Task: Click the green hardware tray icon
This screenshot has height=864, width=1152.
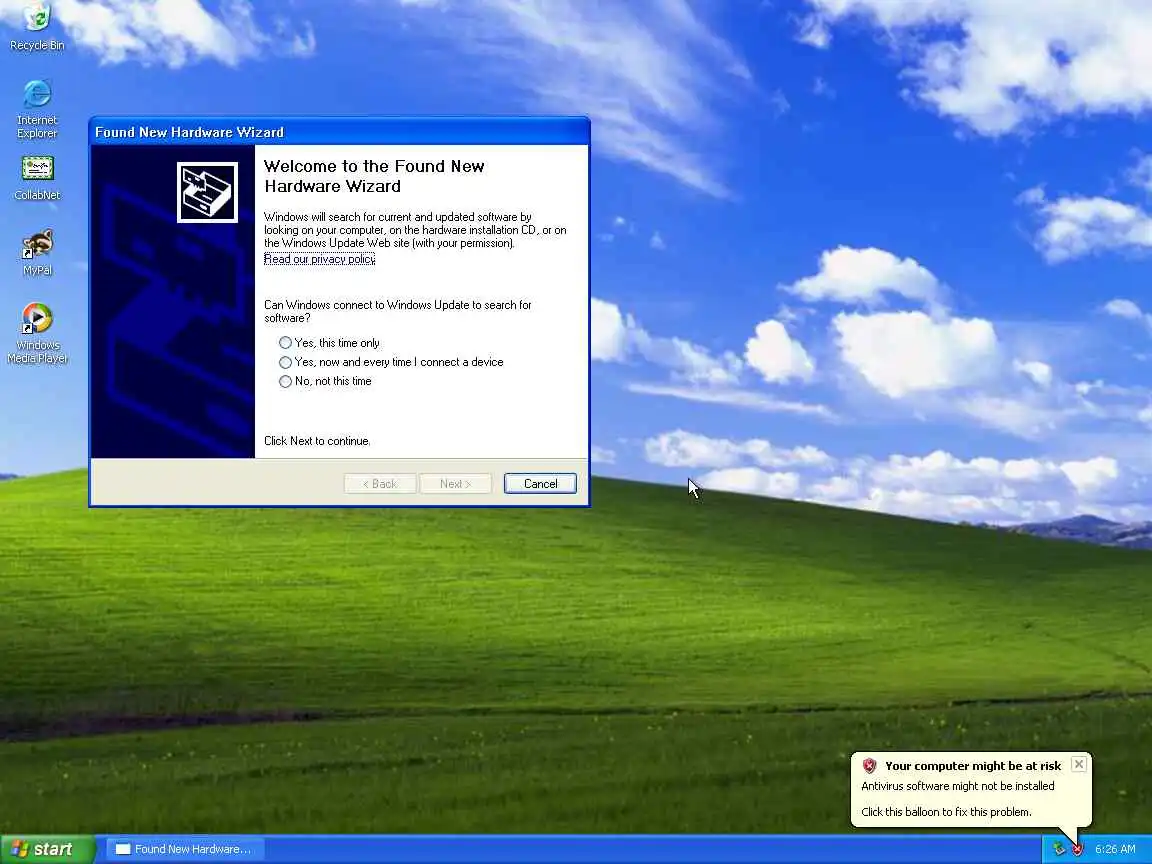Action: pyautogui.click(x=1059, y=849)
